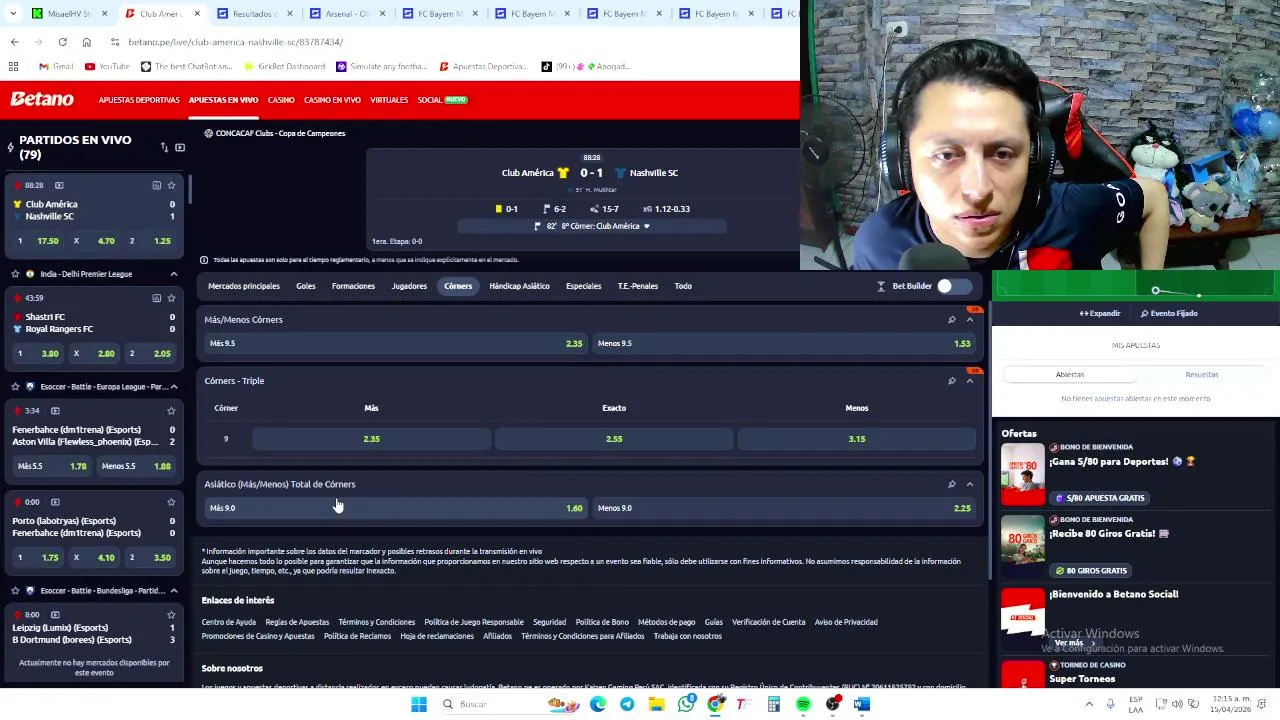Click the Betano logo
Screen dimensions: 1280x720
(42, 99)
